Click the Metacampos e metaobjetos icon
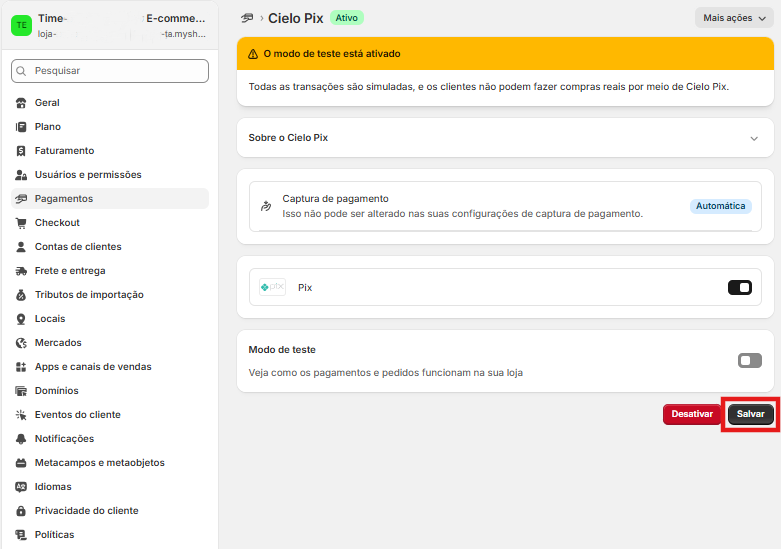The height and width of the screenshot is (549, 781). click(21, 463)
